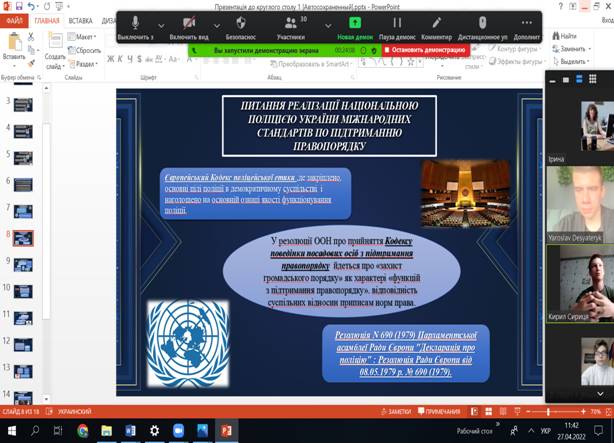
Task: Switch Zoom video panel to gallery grid view
Action: click(x=592, y=79)
